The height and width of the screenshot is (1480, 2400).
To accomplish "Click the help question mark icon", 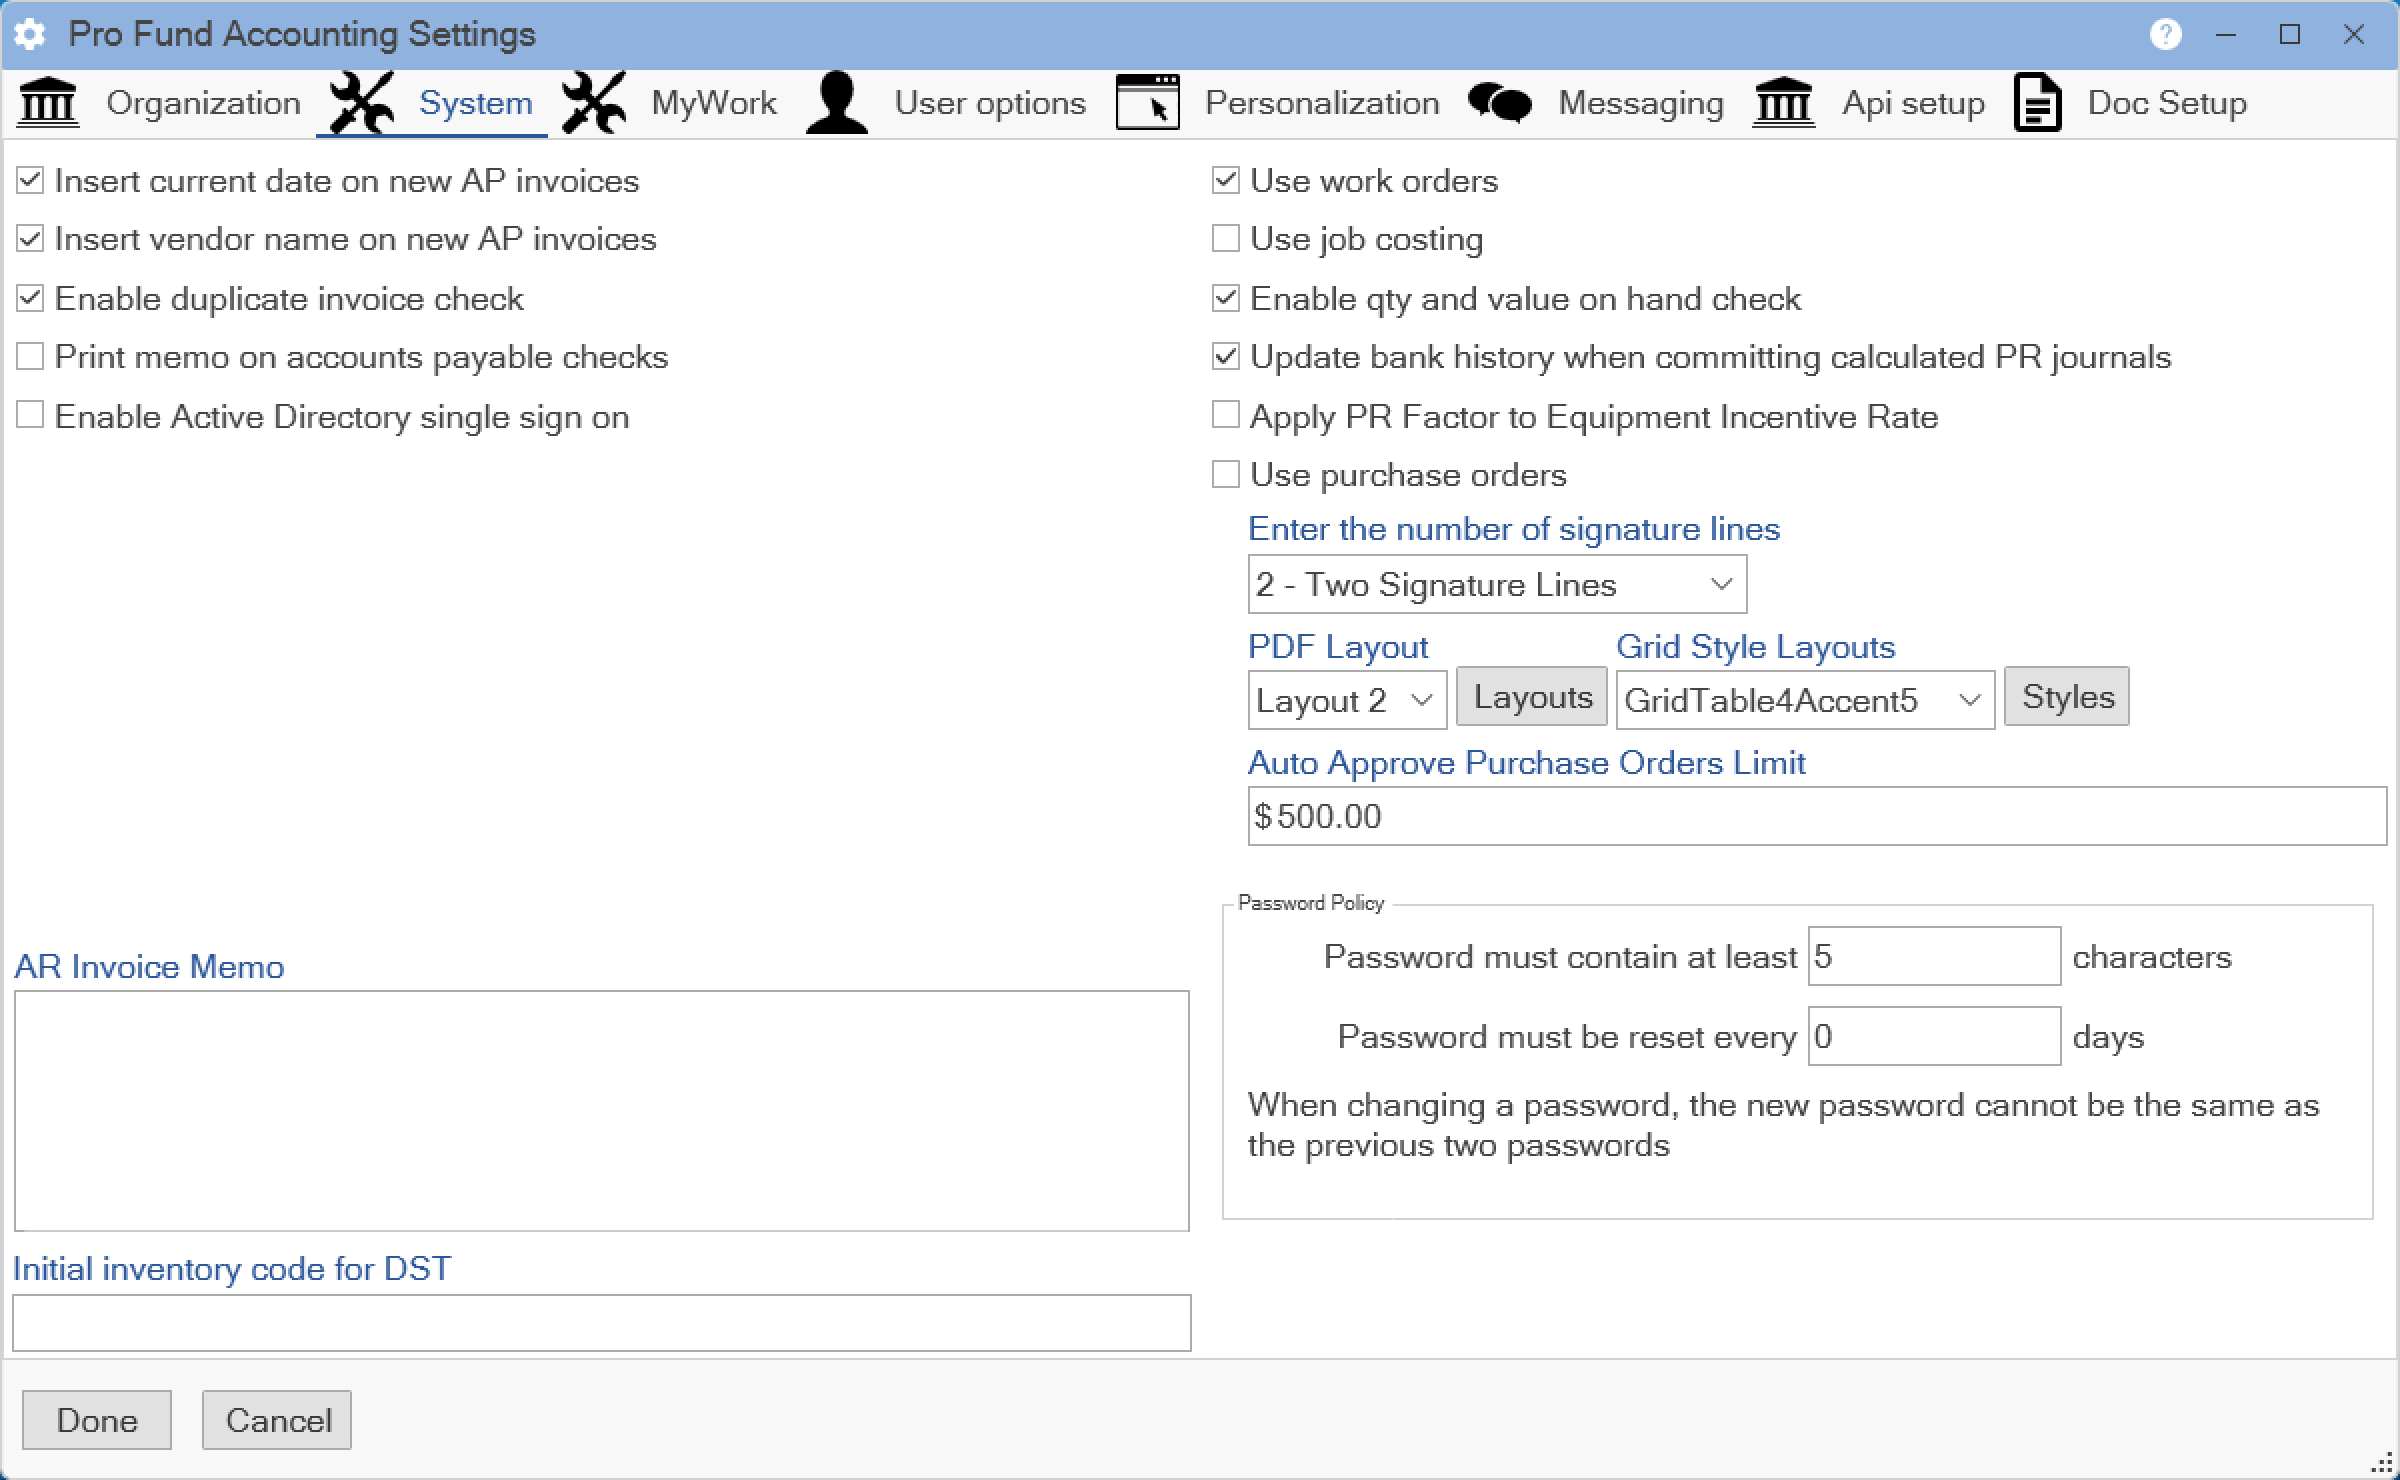I will coord(2165,35).
